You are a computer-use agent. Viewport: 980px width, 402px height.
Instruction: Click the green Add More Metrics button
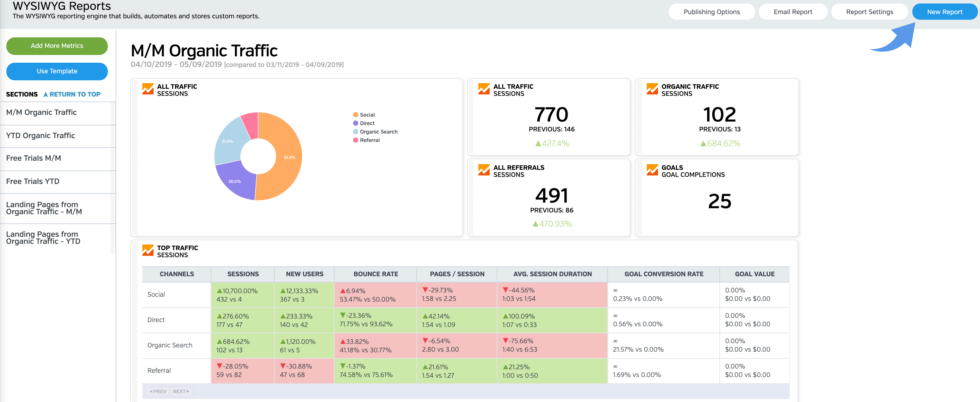[x=57, y=46]
